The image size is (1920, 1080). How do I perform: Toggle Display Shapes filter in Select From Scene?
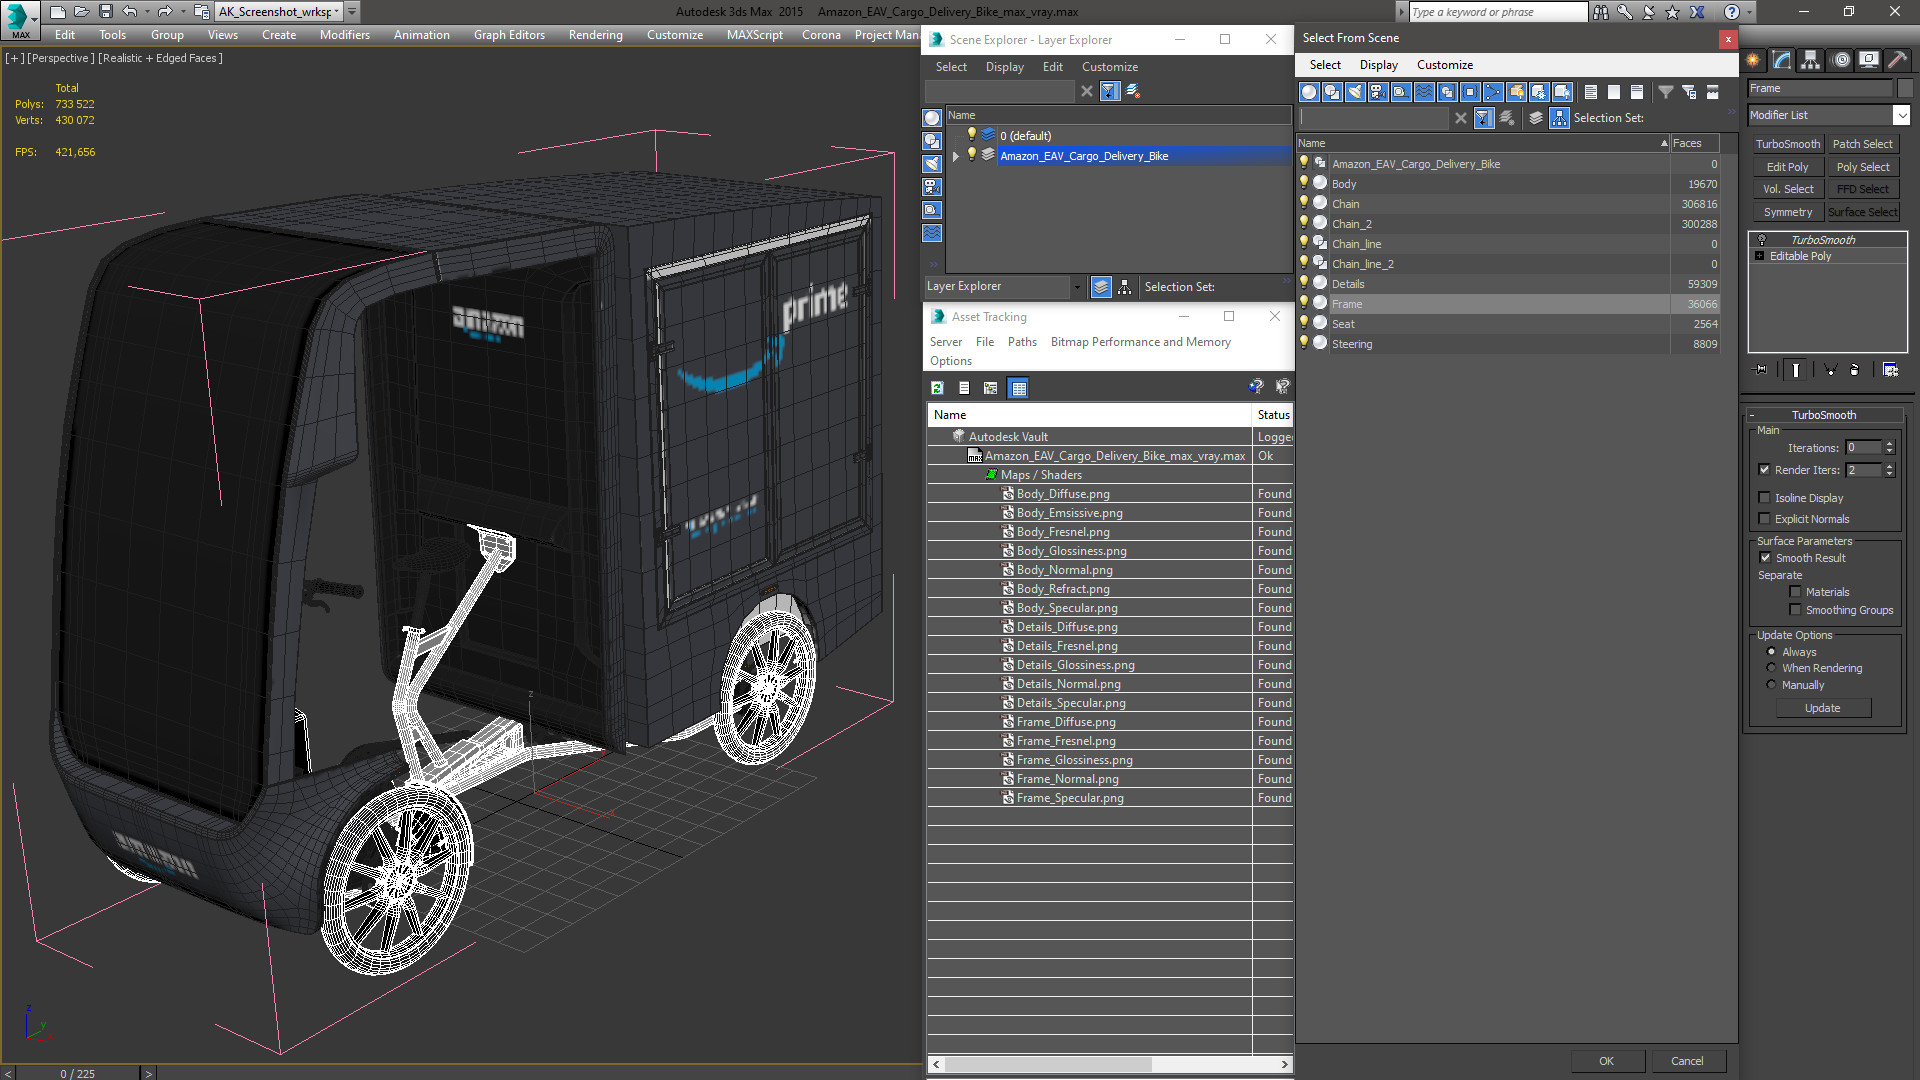(x=1332, y=92)
